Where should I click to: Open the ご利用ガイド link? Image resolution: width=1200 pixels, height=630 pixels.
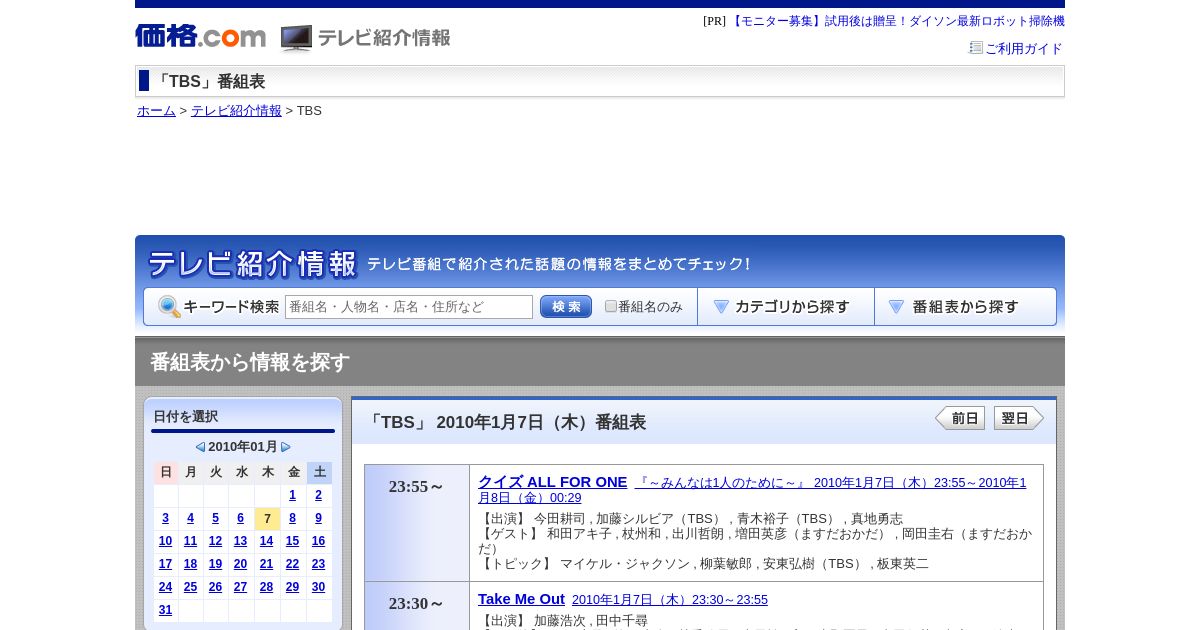[1023, 48]
